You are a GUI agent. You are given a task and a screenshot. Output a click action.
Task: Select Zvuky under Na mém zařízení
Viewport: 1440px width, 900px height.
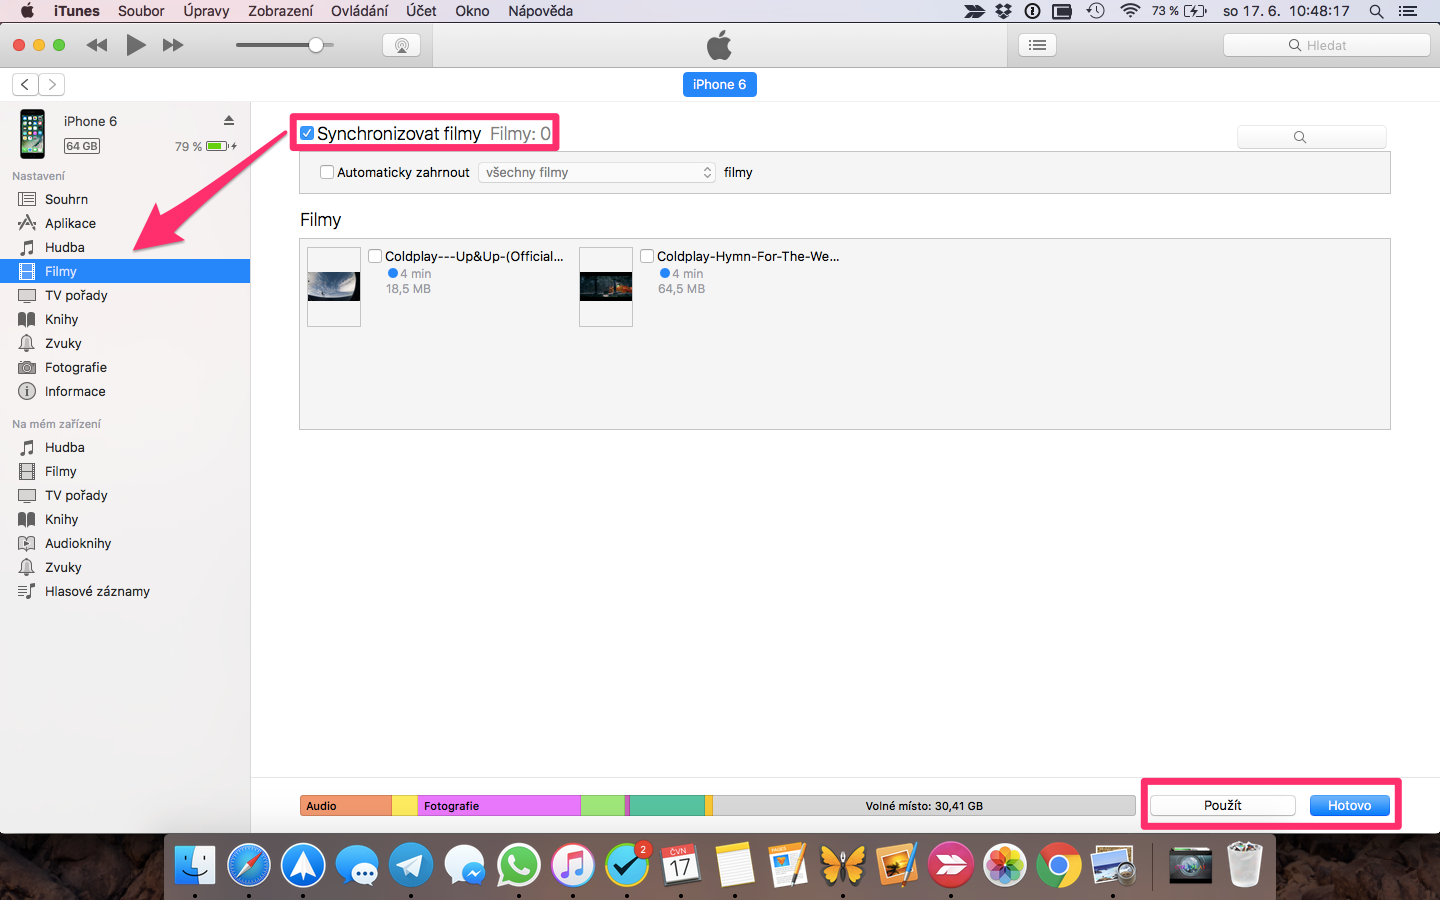(66, 567)
